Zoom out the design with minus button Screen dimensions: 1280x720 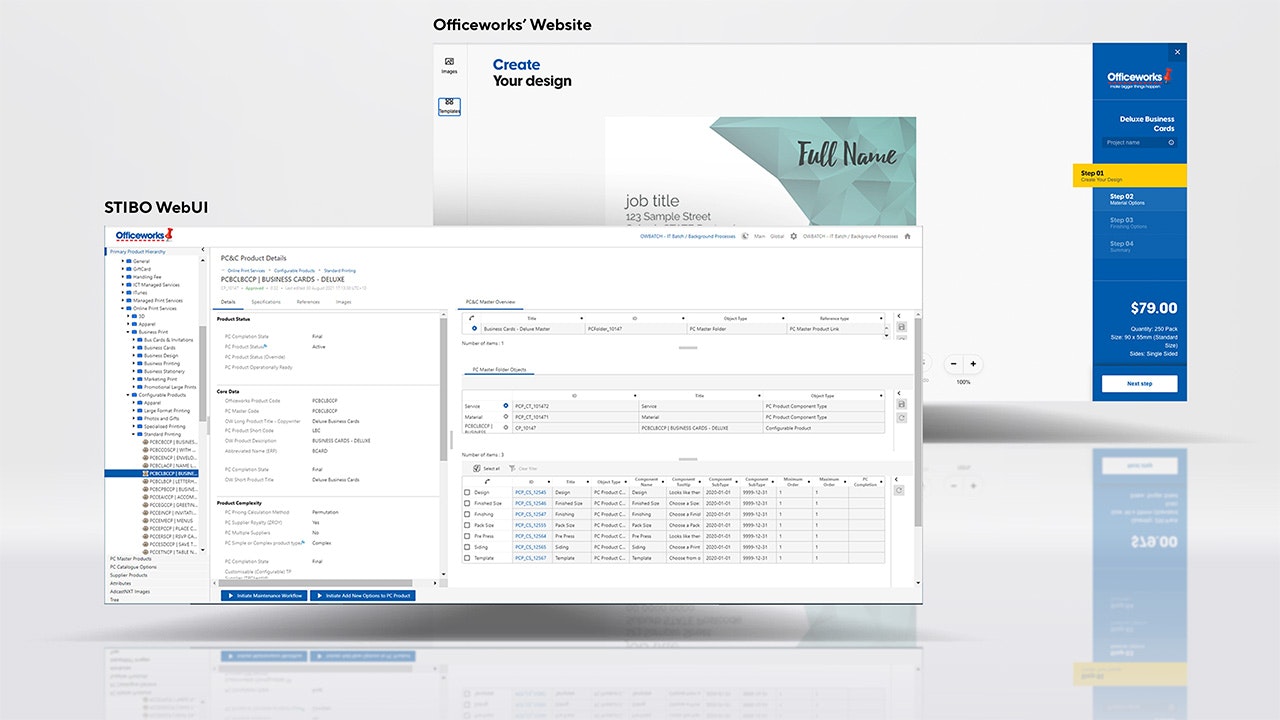click(x=953, y=364)
